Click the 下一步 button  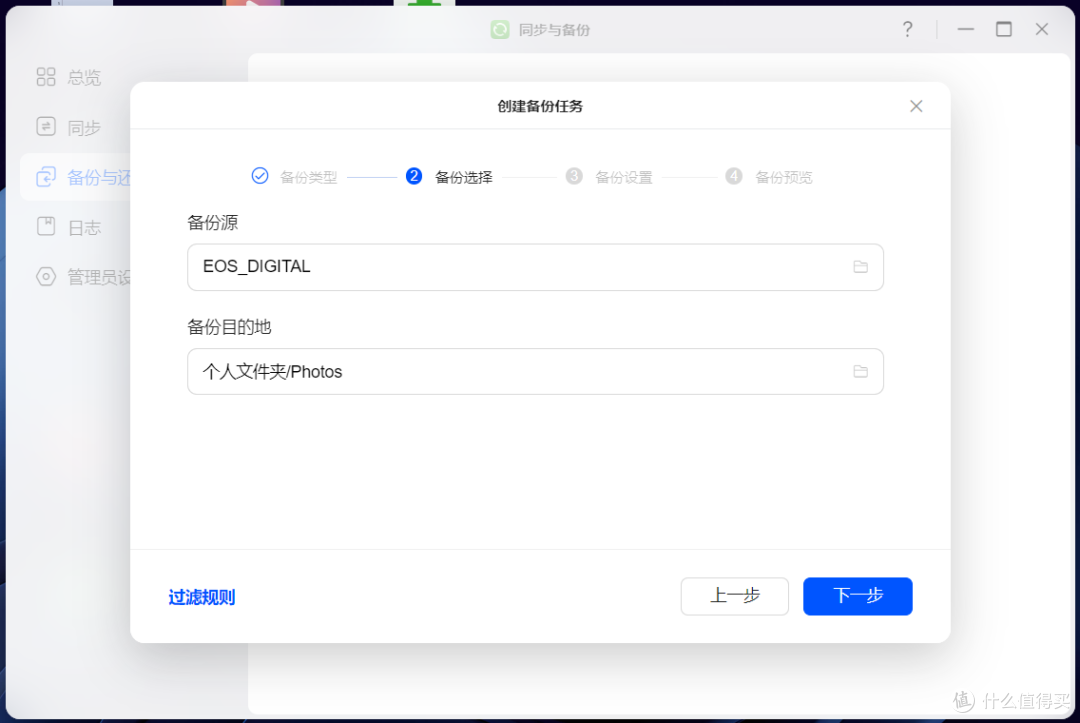(858, 596)
